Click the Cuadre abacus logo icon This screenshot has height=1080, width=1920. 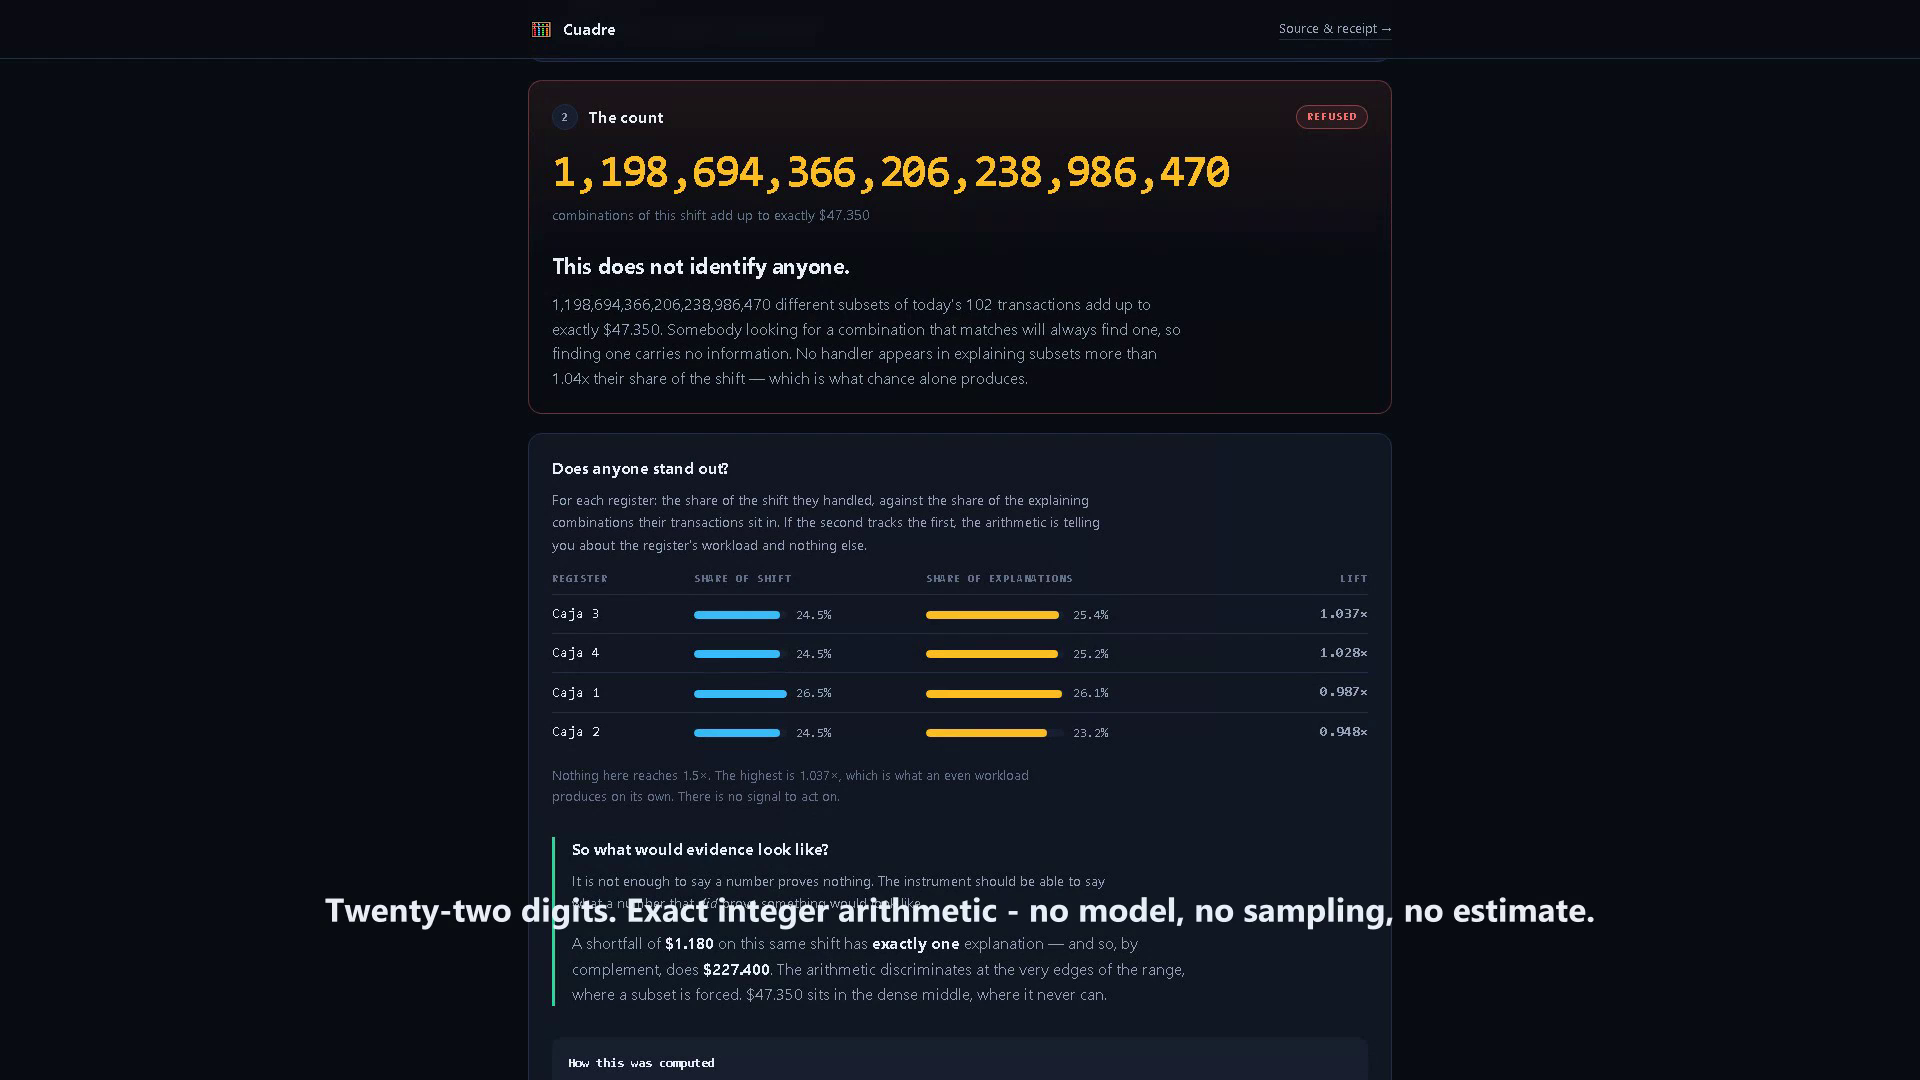tap(541, 29)
